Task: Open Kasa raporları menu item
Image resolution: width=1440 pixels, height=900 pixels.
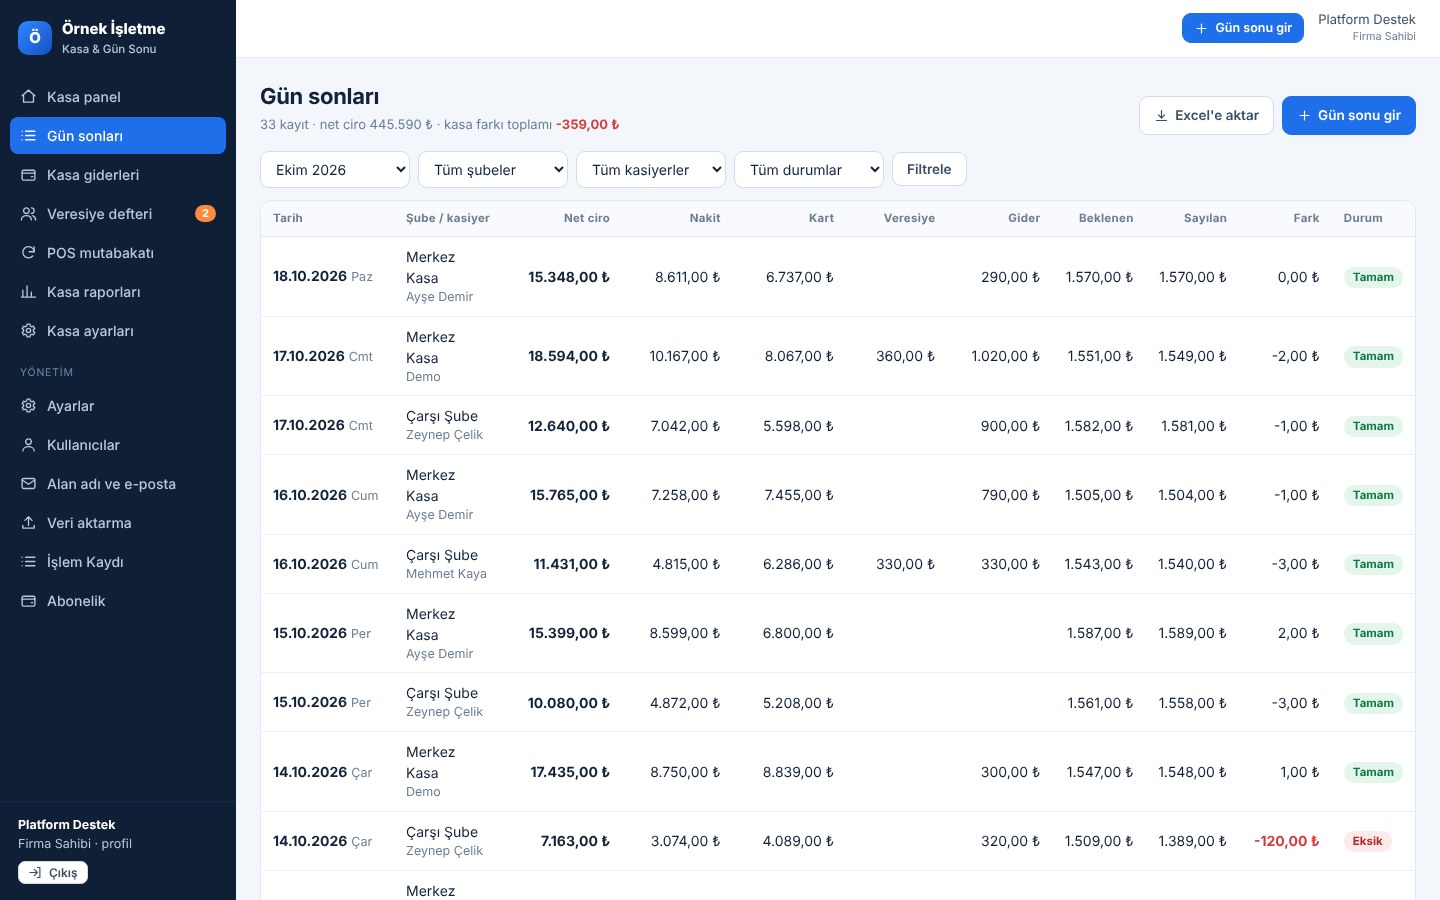Action: pyautogui.click(x=118, y=292)
